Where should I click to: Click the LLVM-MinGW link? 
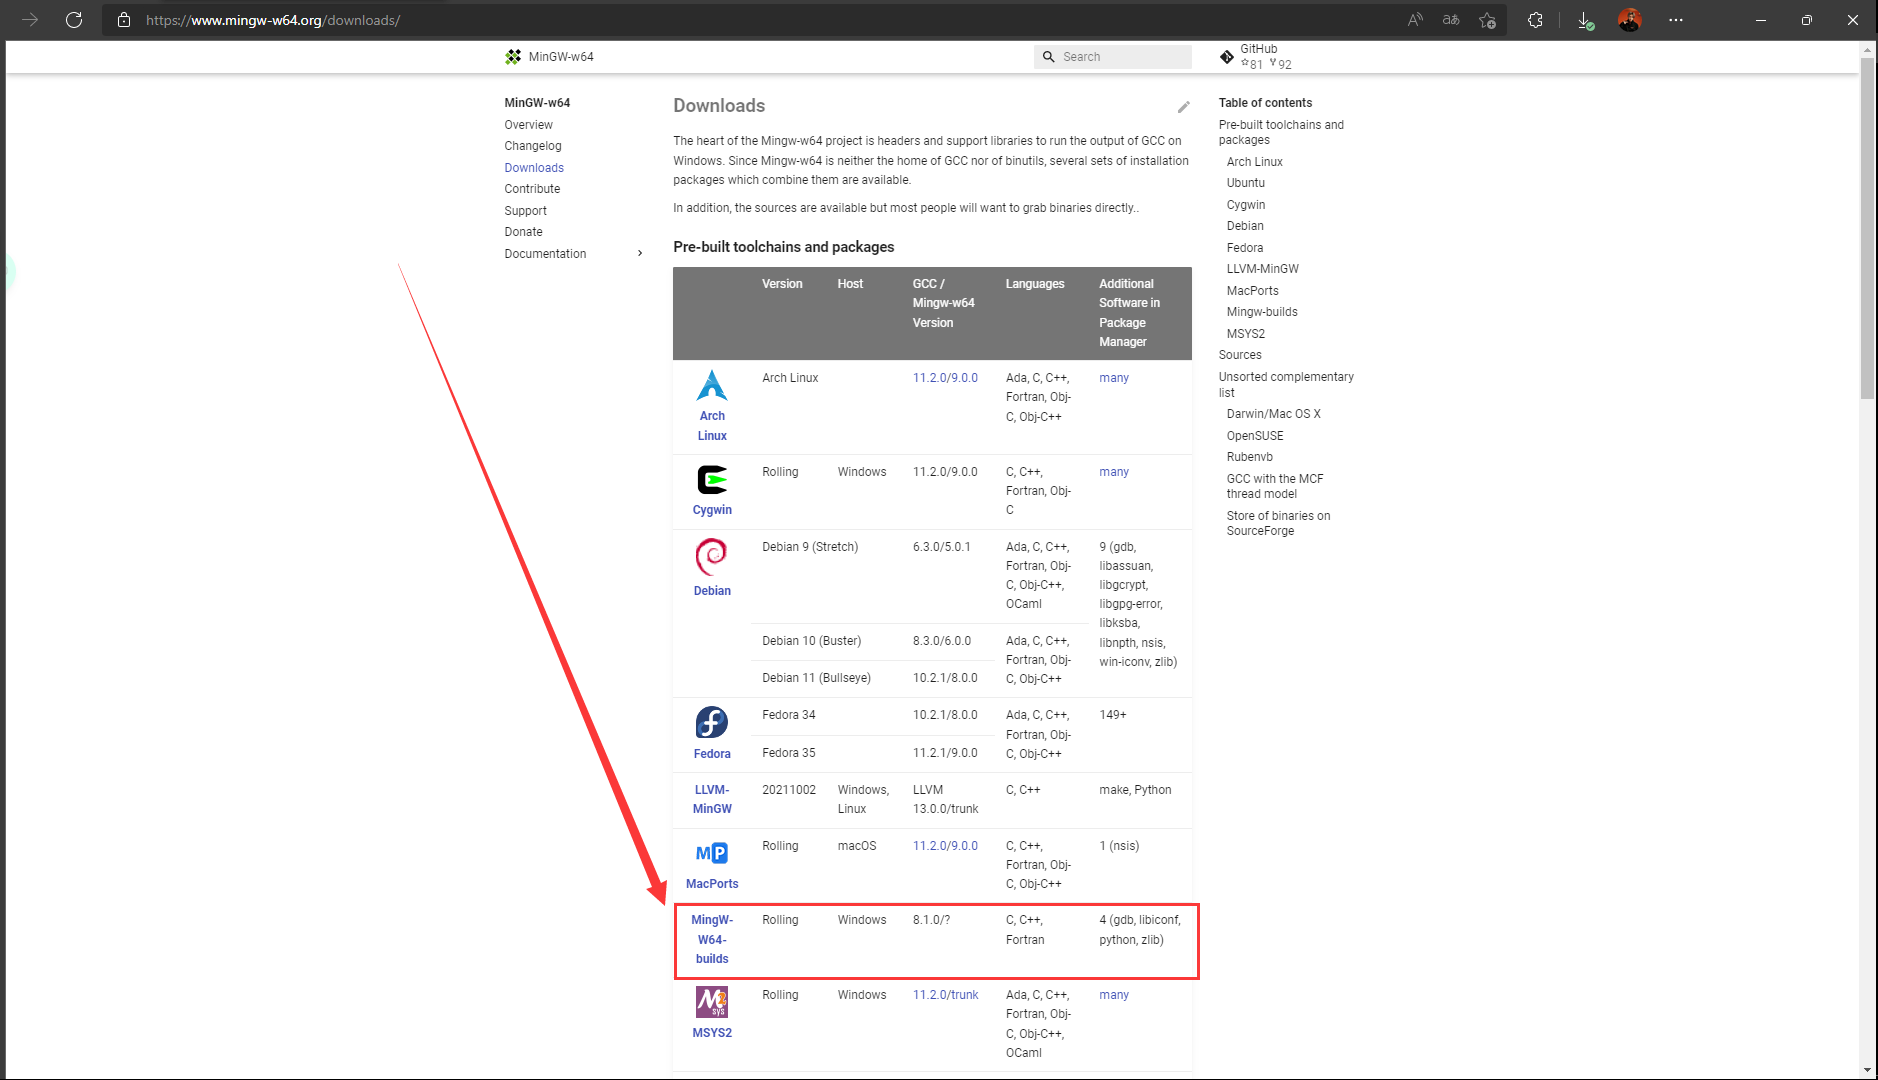pos(712,799)
